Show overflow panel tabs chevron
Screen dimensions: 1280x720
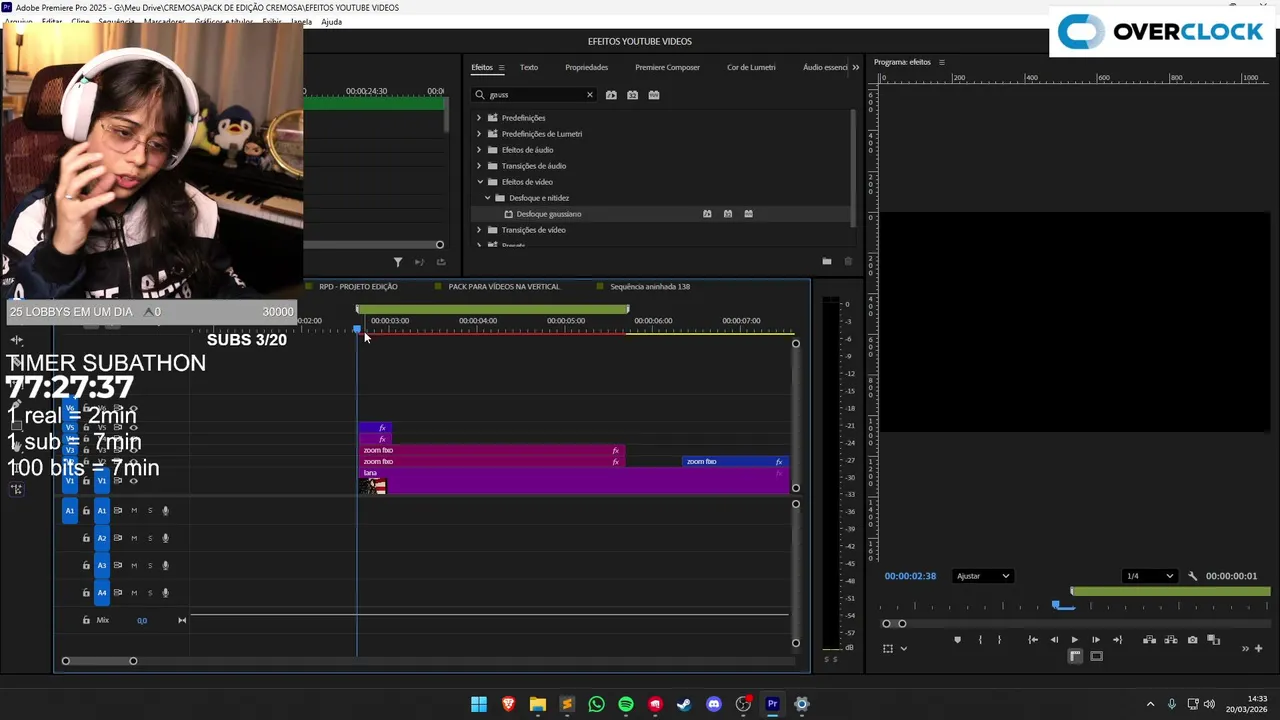pos(855,67)
